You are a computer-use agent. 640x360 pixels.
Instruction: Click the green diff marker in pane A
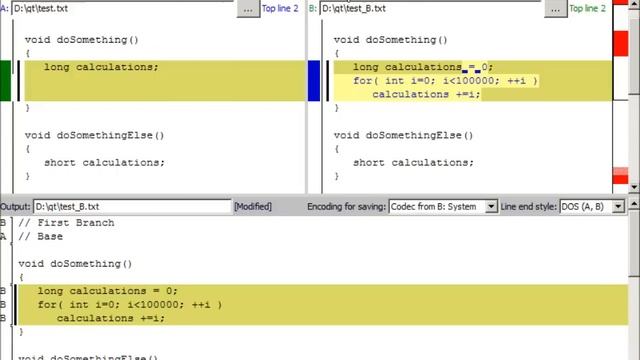click(x=5, y=80)
